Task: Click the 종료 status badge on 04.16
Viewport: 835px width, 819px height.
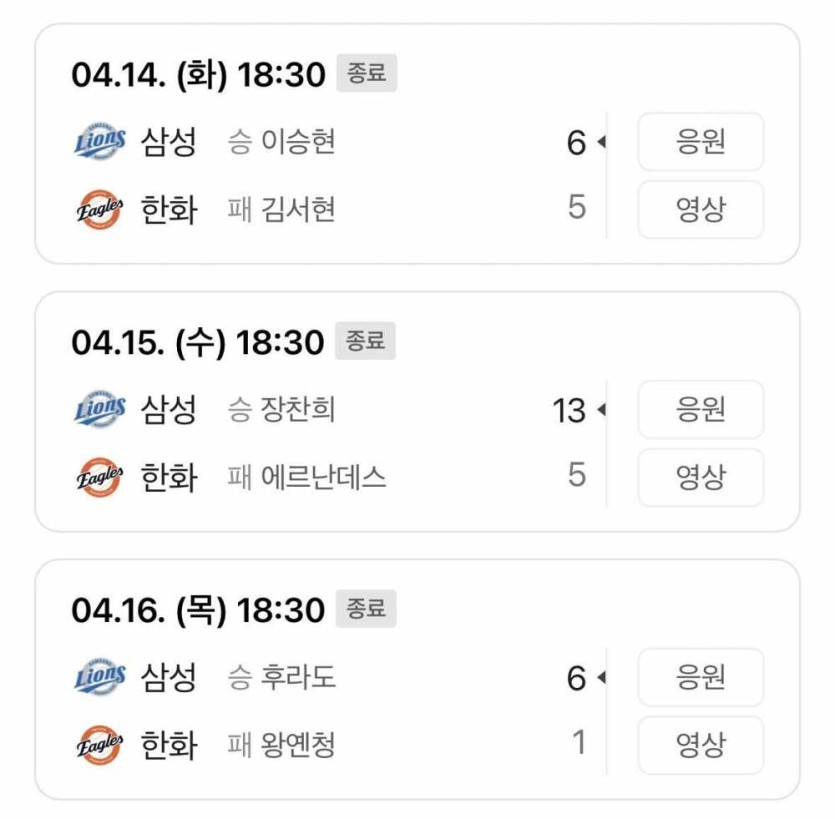Action: [366, 609]
